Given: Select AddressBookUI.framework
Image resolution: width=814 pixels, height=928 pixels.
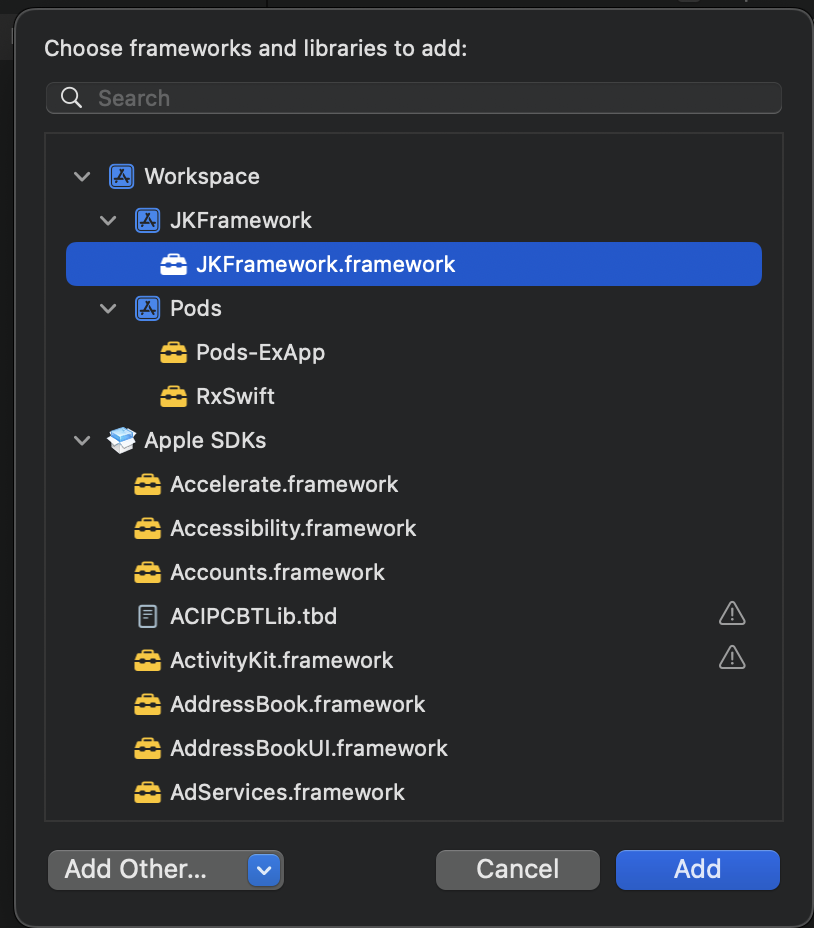Looking at the screenshot, I should click(x=414, y=748).
